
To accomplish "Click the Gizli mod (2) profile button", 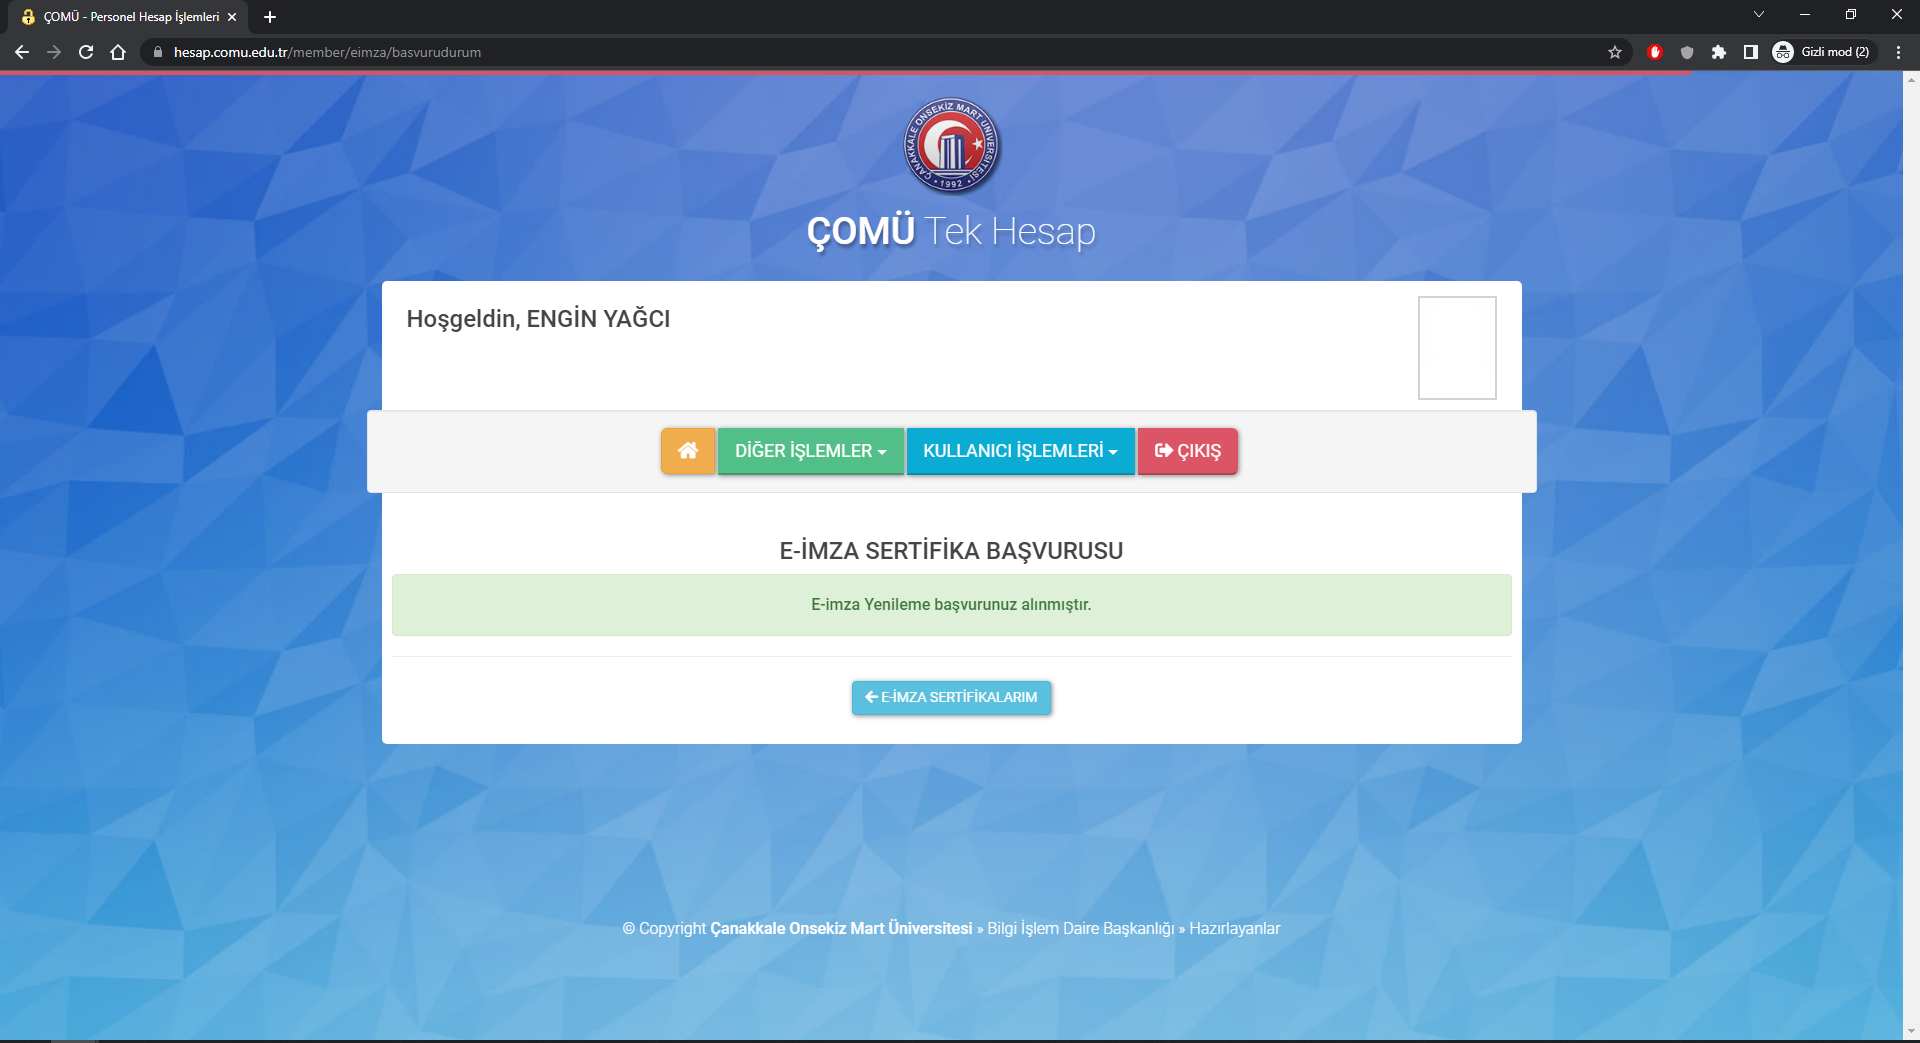I will [x=1822, y=52].
